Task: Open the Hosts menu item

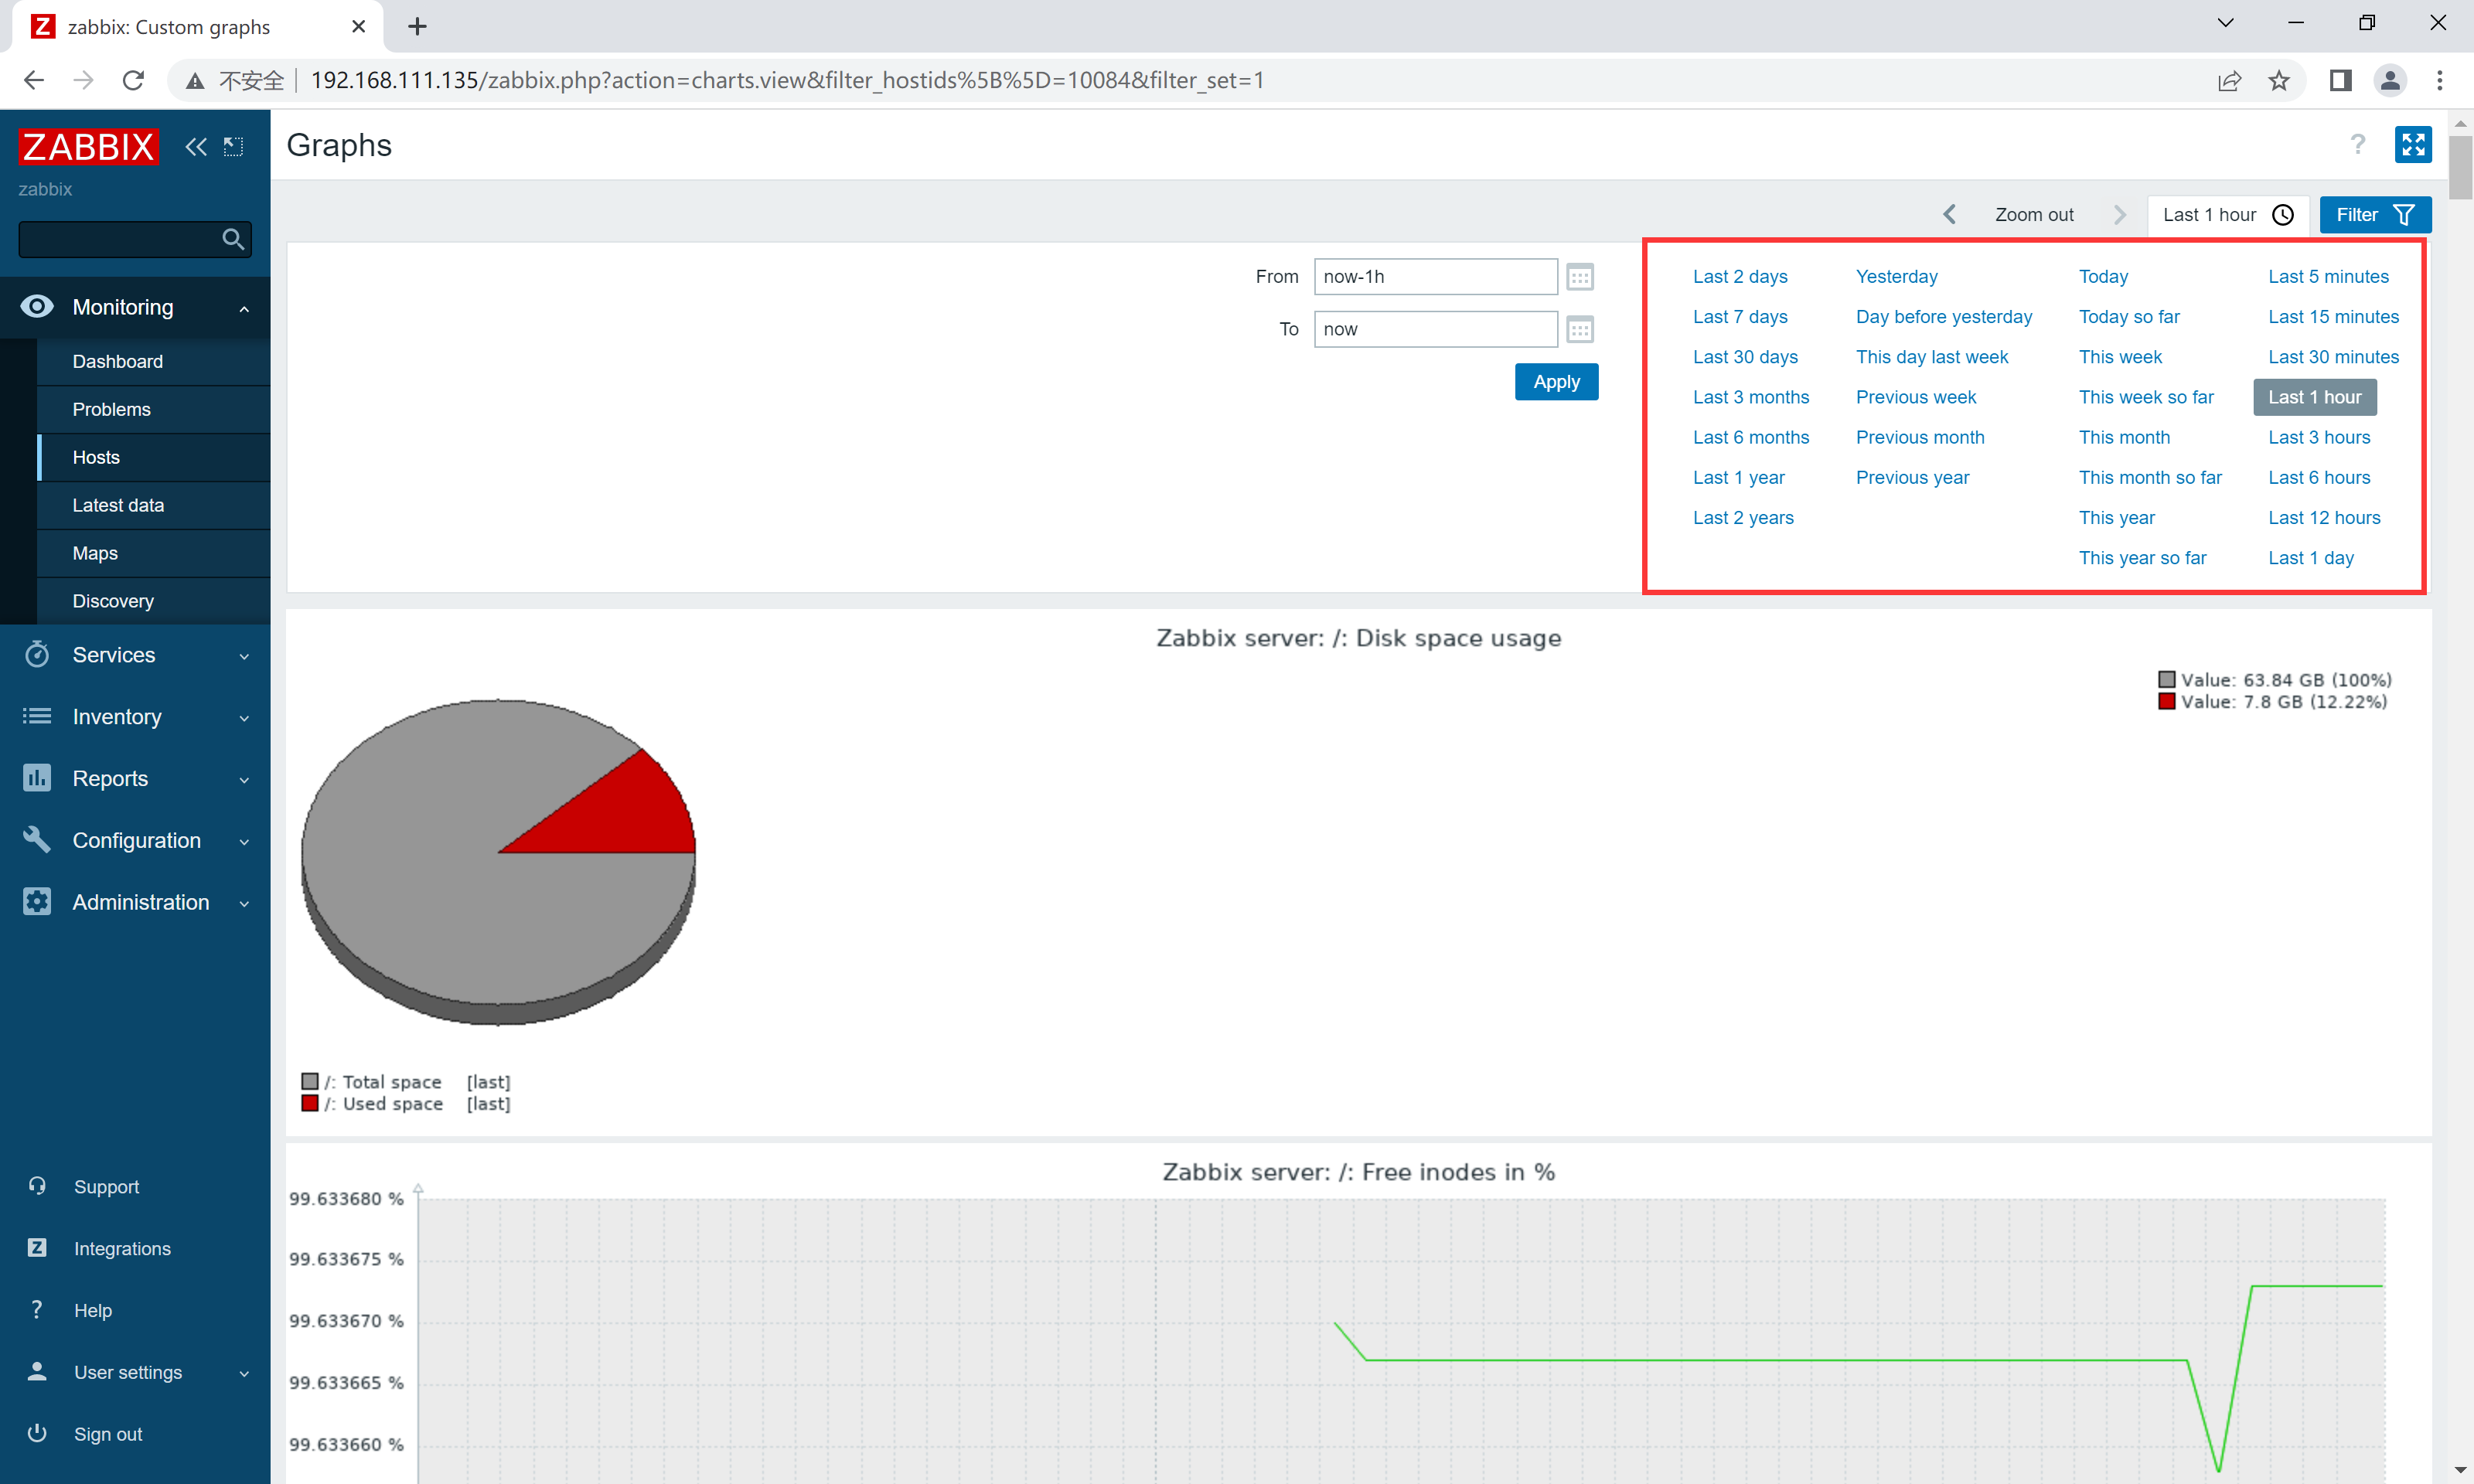Action: coord(154,458)
